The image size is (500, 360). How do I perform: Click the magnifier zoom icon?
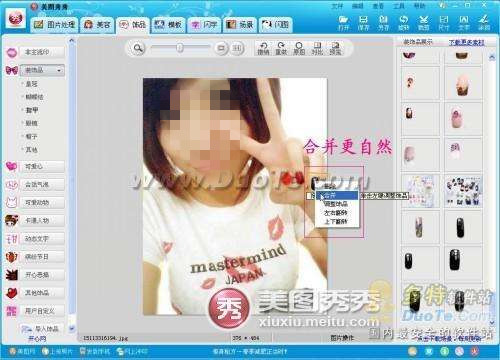tap(138, 48)
